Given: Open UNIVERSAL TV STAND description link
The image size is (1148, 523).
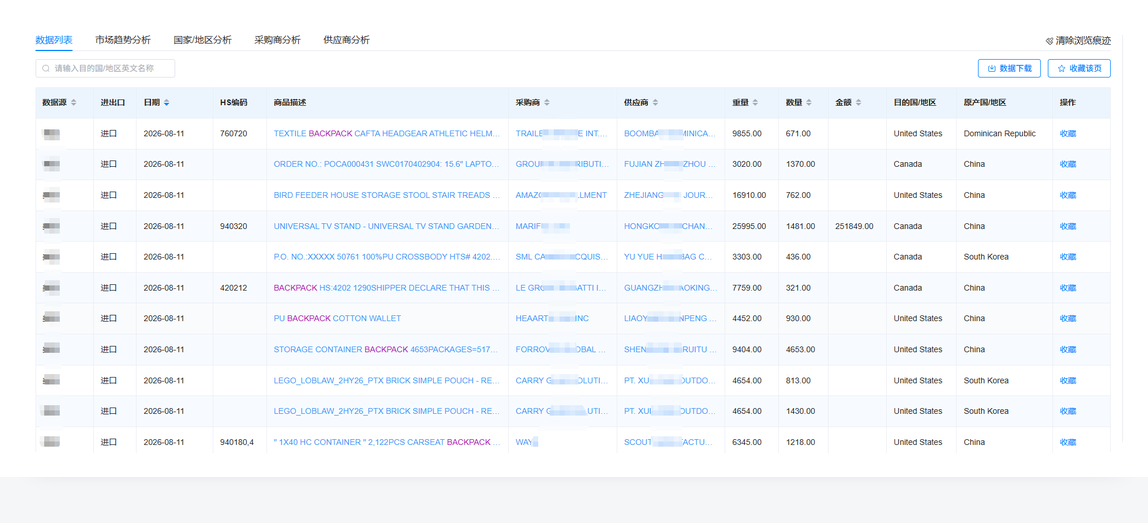Looking at the screenshot, I should click(x=387, y=226).
